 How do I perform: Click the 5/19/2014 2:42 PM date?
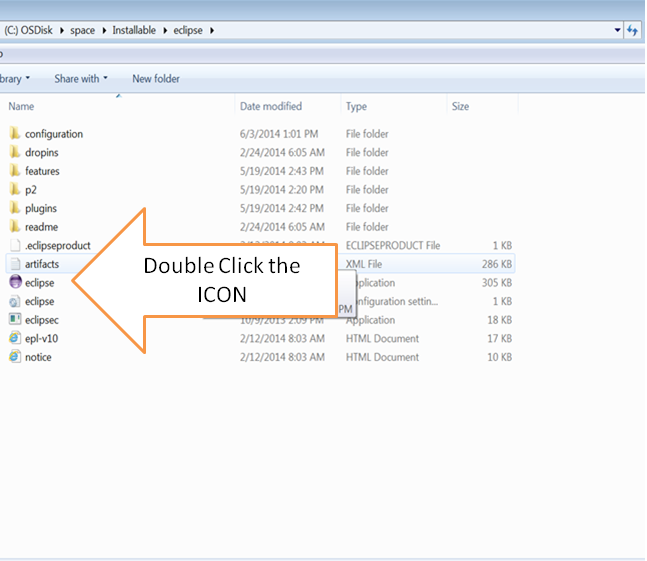click(x=282, y=208)
